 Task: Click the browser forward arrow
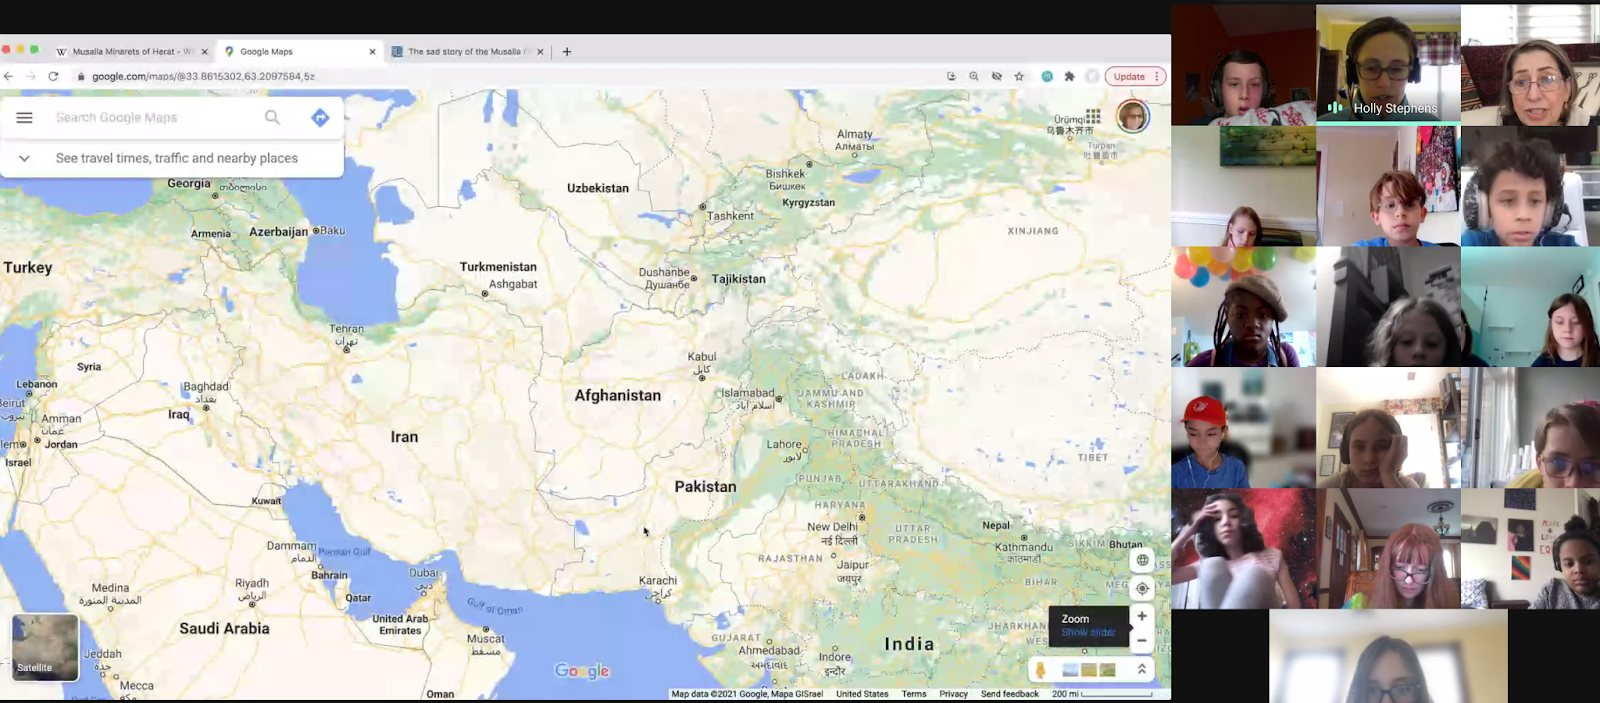click(x=31, y=76)
